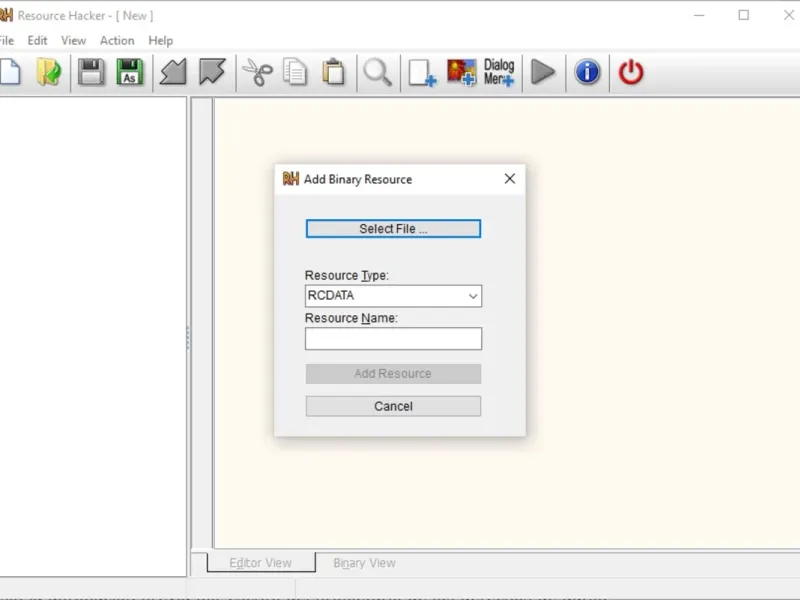800x600 pixels.
Task: Click the splitter grip beside the tree panel
Action: pos(188,338)
